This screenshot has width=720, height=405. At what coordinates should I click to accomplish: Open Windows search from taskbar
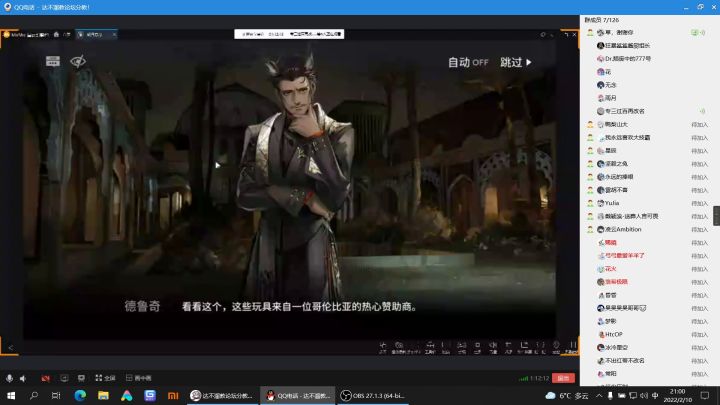34,395
